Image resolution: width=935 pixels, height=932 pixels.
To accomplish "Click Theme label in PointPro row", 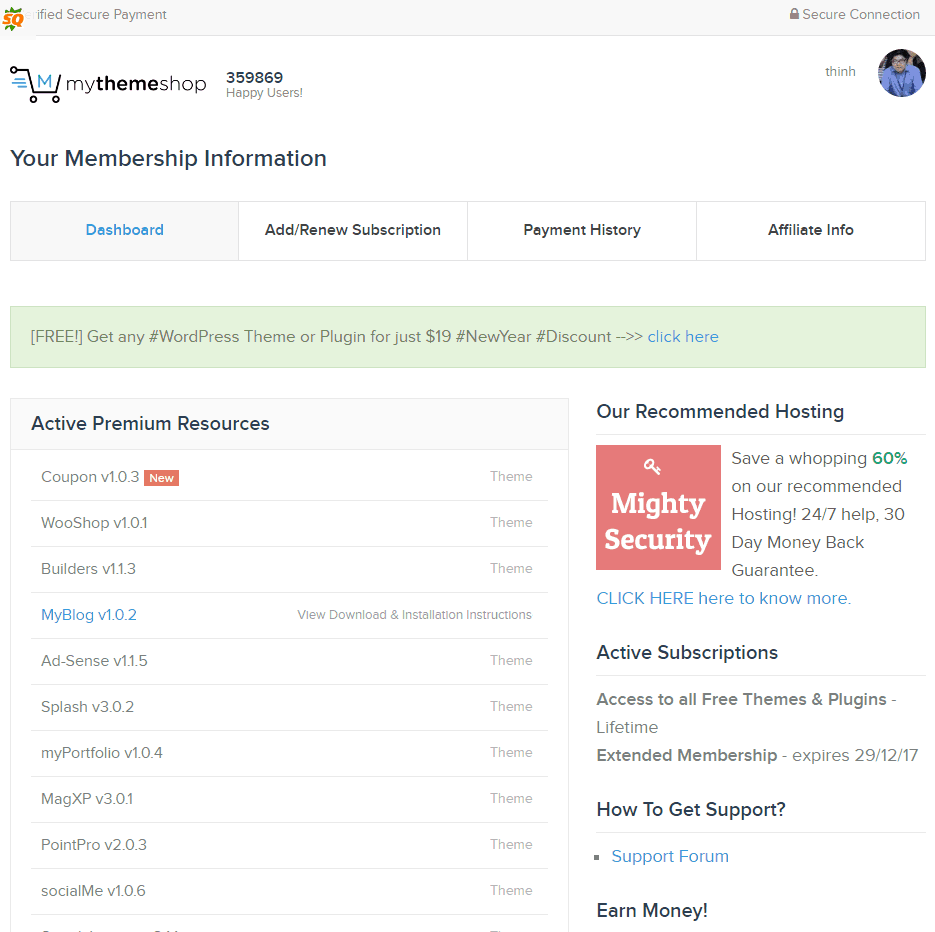I will click(511, 844).
